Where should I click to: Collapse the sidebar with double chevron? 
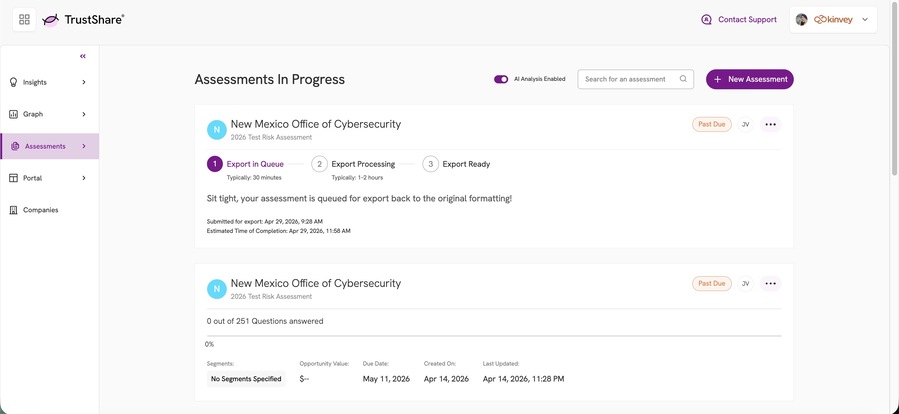83,56
